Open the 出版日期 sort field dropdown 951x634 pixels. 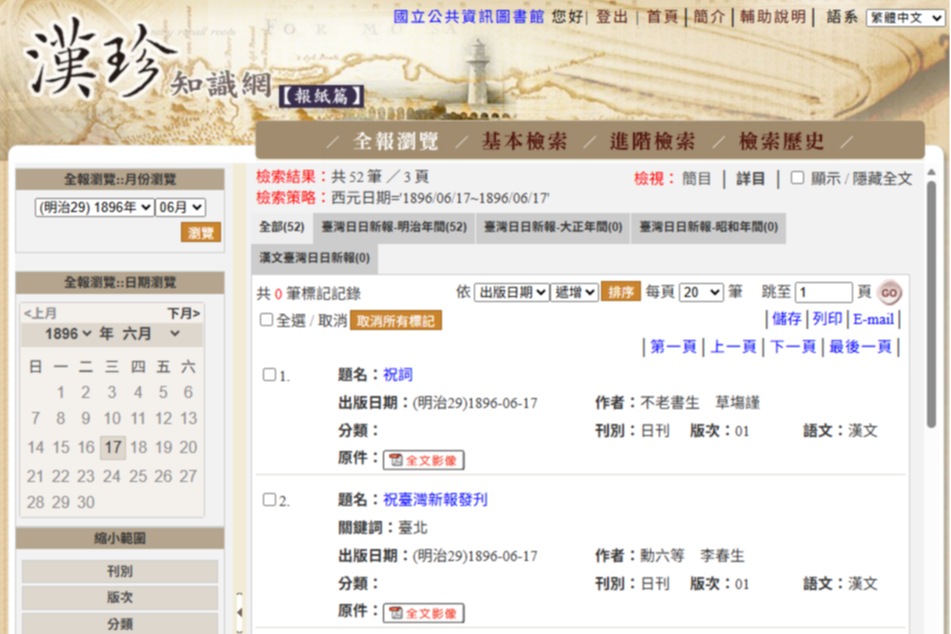coord(511,292)
